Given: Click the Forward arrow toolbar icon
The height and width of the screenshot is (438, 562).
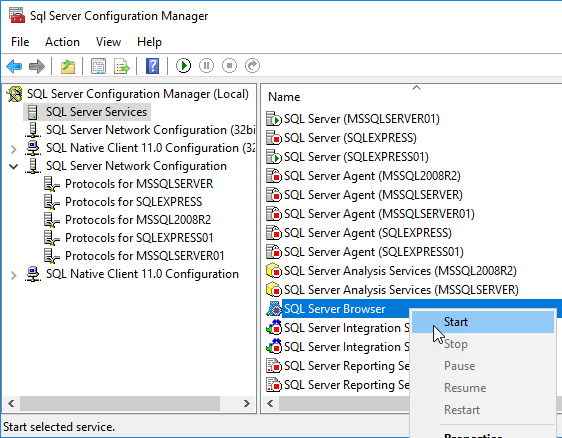Looking at the screenshot, I should click(37, 66).
